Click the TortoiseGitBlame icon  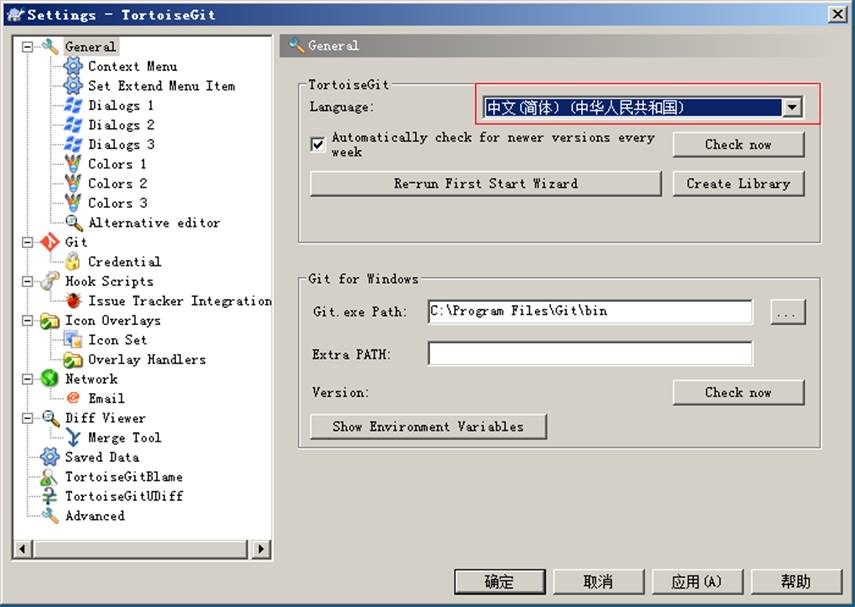(x=49, y=477)
